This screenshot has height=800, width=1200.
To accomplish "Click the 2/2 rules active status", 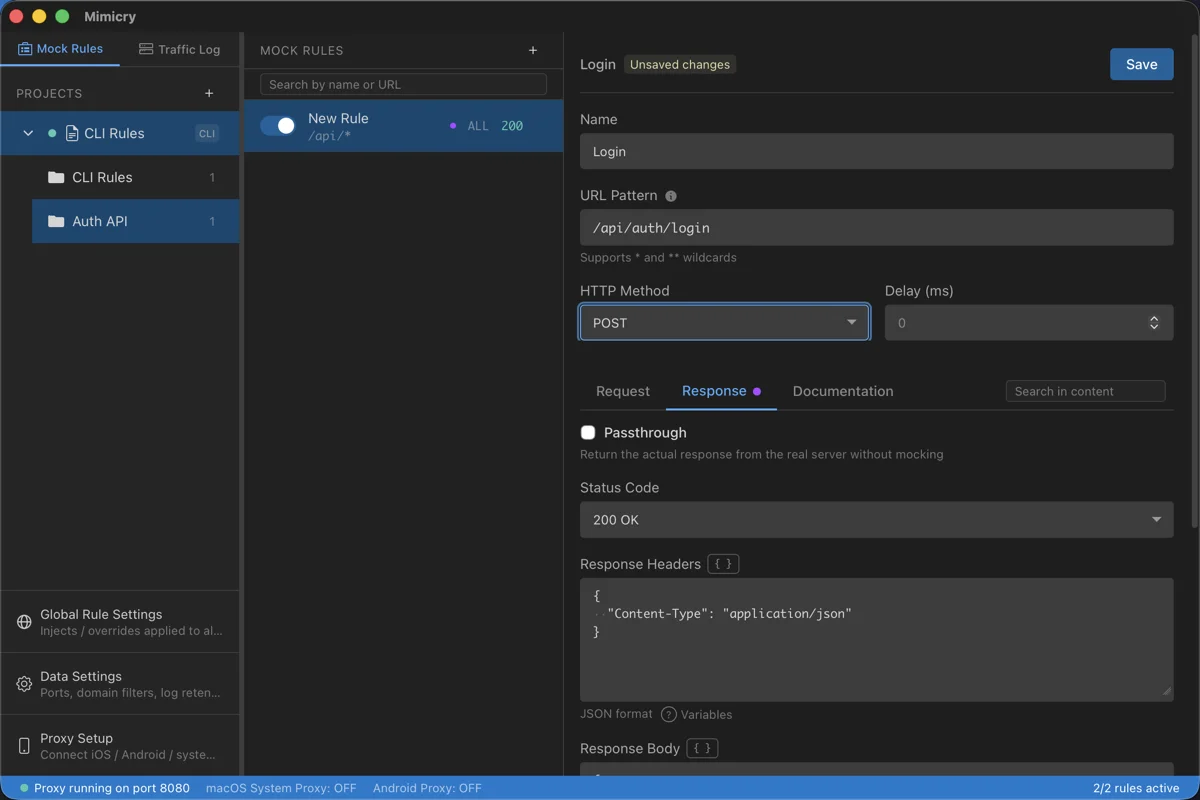I will [x=1137, y=788].
